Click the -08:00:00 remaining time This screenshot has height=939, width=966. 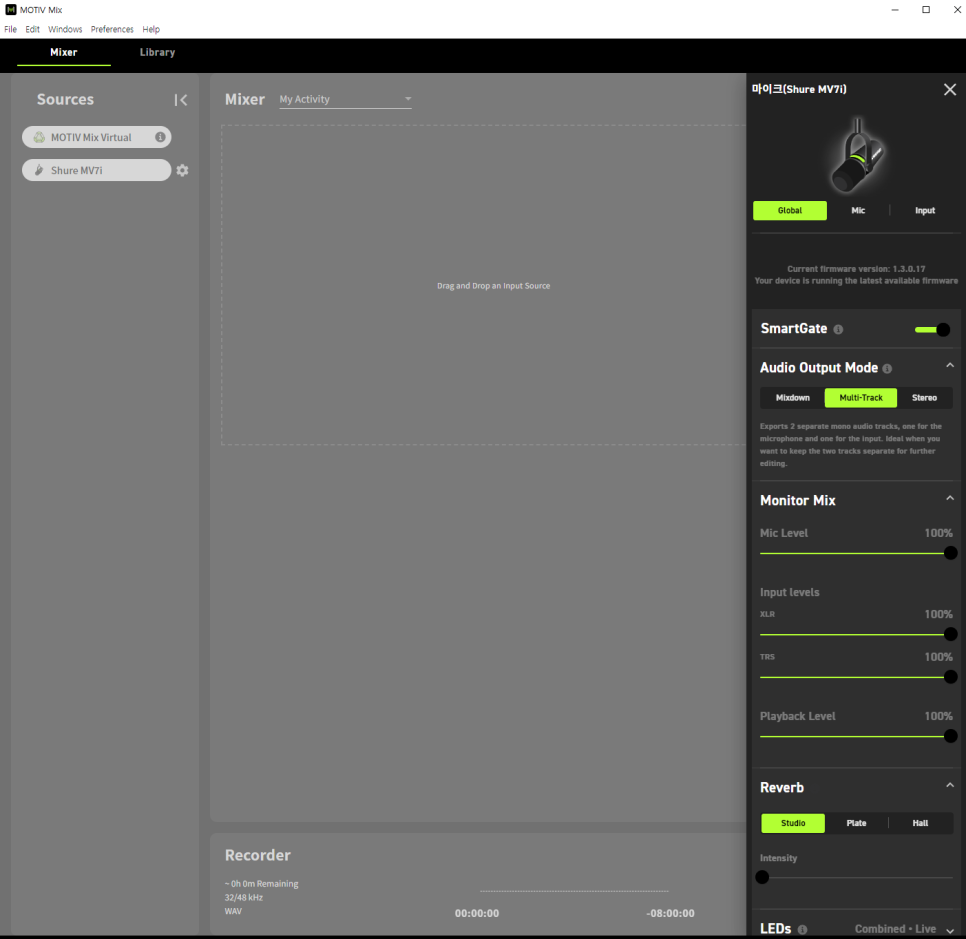coord(670,914)
